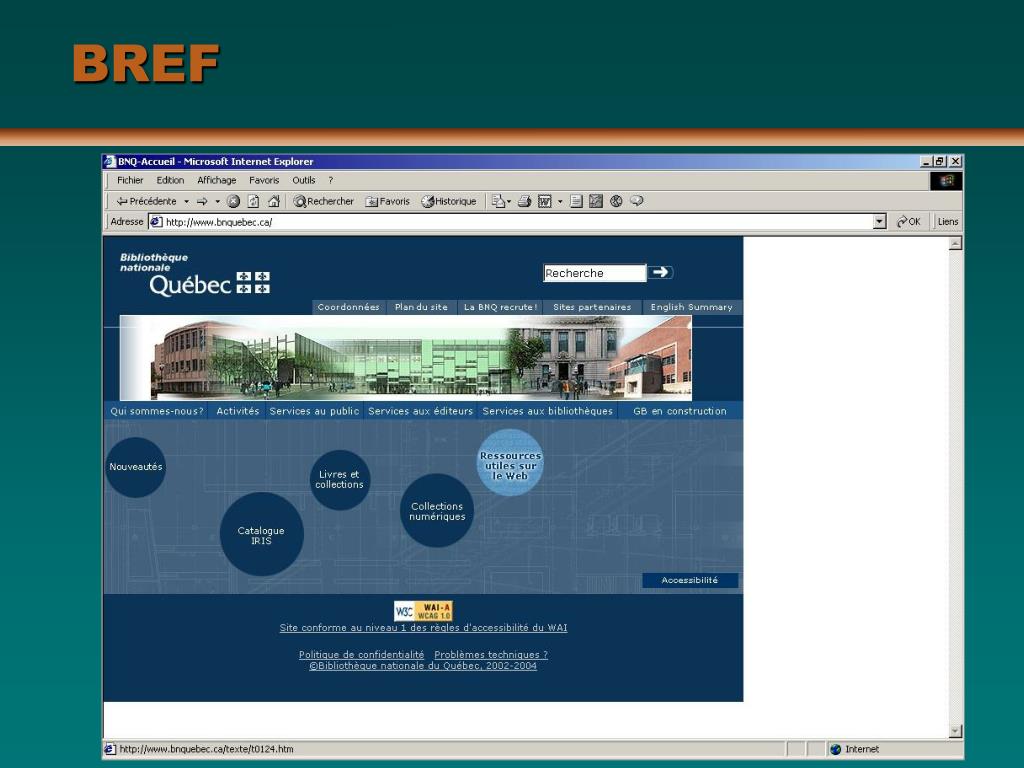Open the Favoris toolbar button
This screenshot has height=768, width=1024.
pyautogui.click(x=387, y=201)
